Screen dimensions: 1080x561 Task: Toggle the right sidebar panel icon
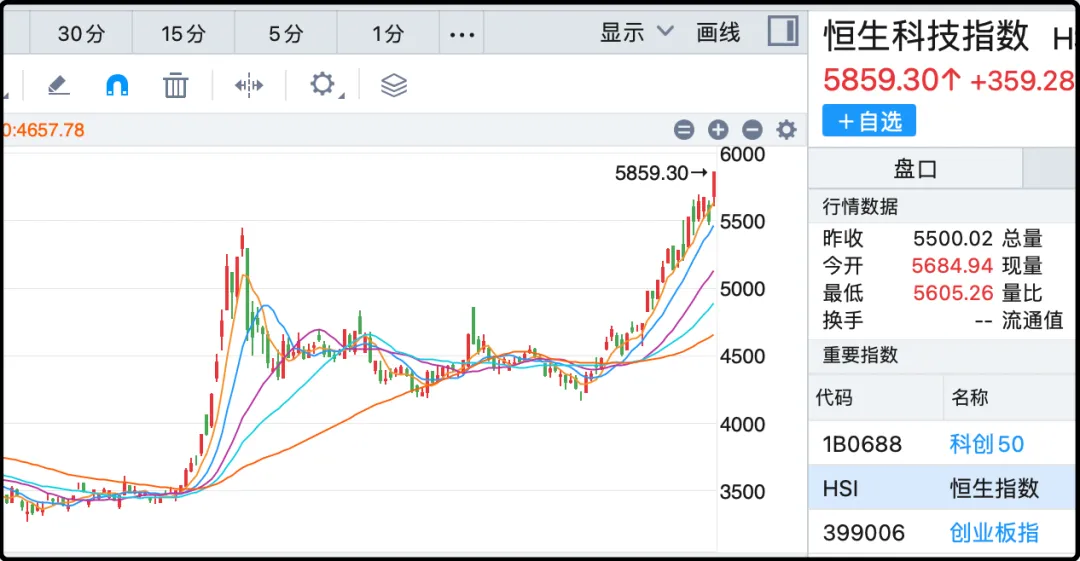coord(783,31)
